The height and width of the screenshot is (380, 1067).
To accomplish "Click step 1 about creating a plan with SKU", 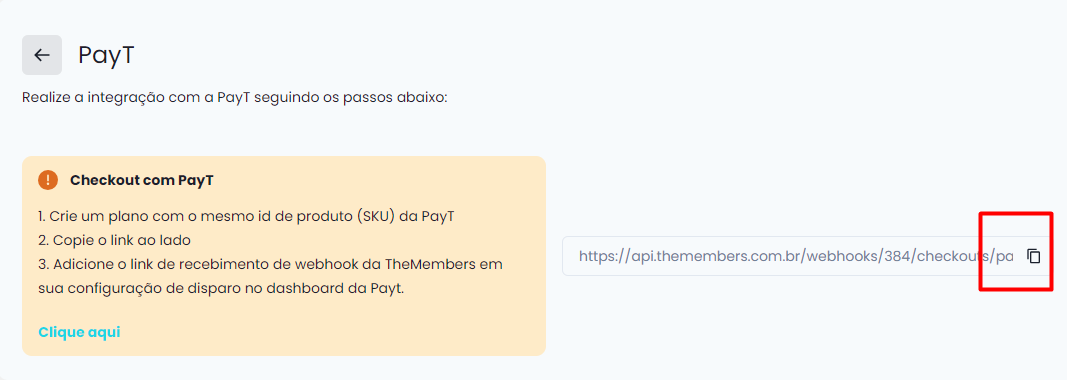I will 246,217.
